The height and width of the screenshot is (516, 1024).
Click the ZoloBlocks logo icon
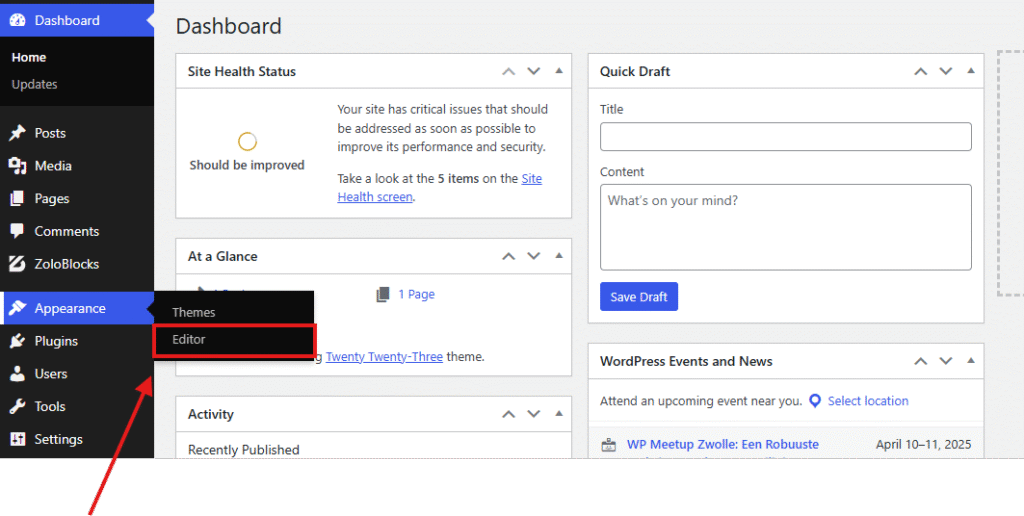18,264
